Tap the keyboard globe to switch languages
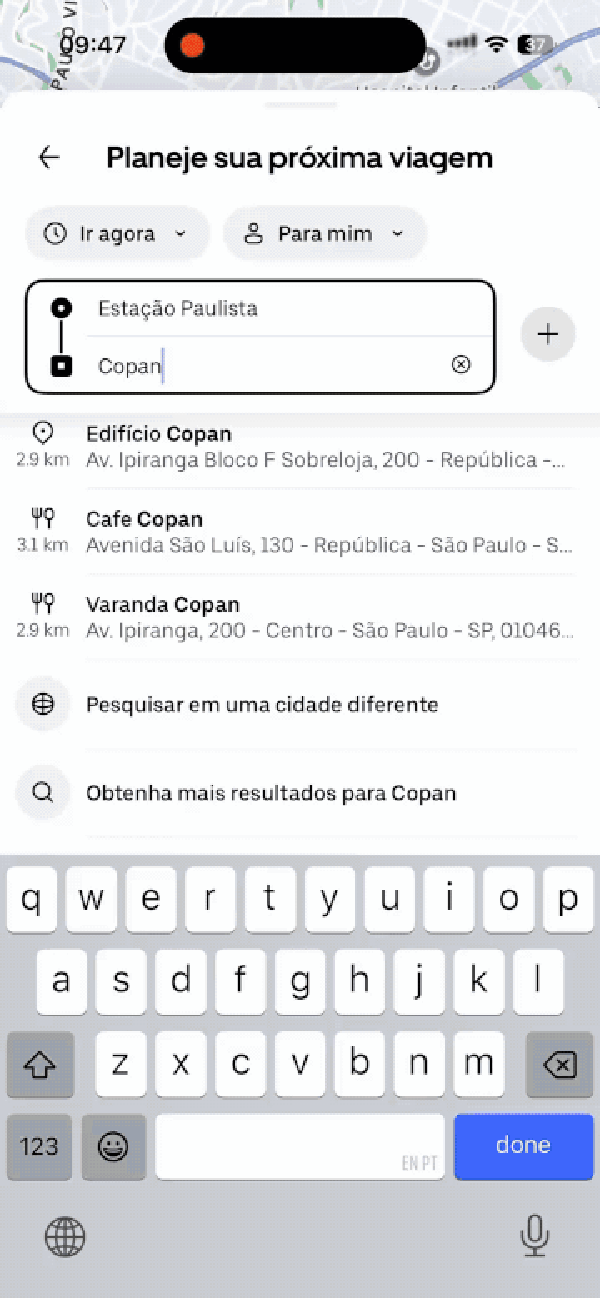This screenshot has width=600, height=1298. coord(64,1237)
